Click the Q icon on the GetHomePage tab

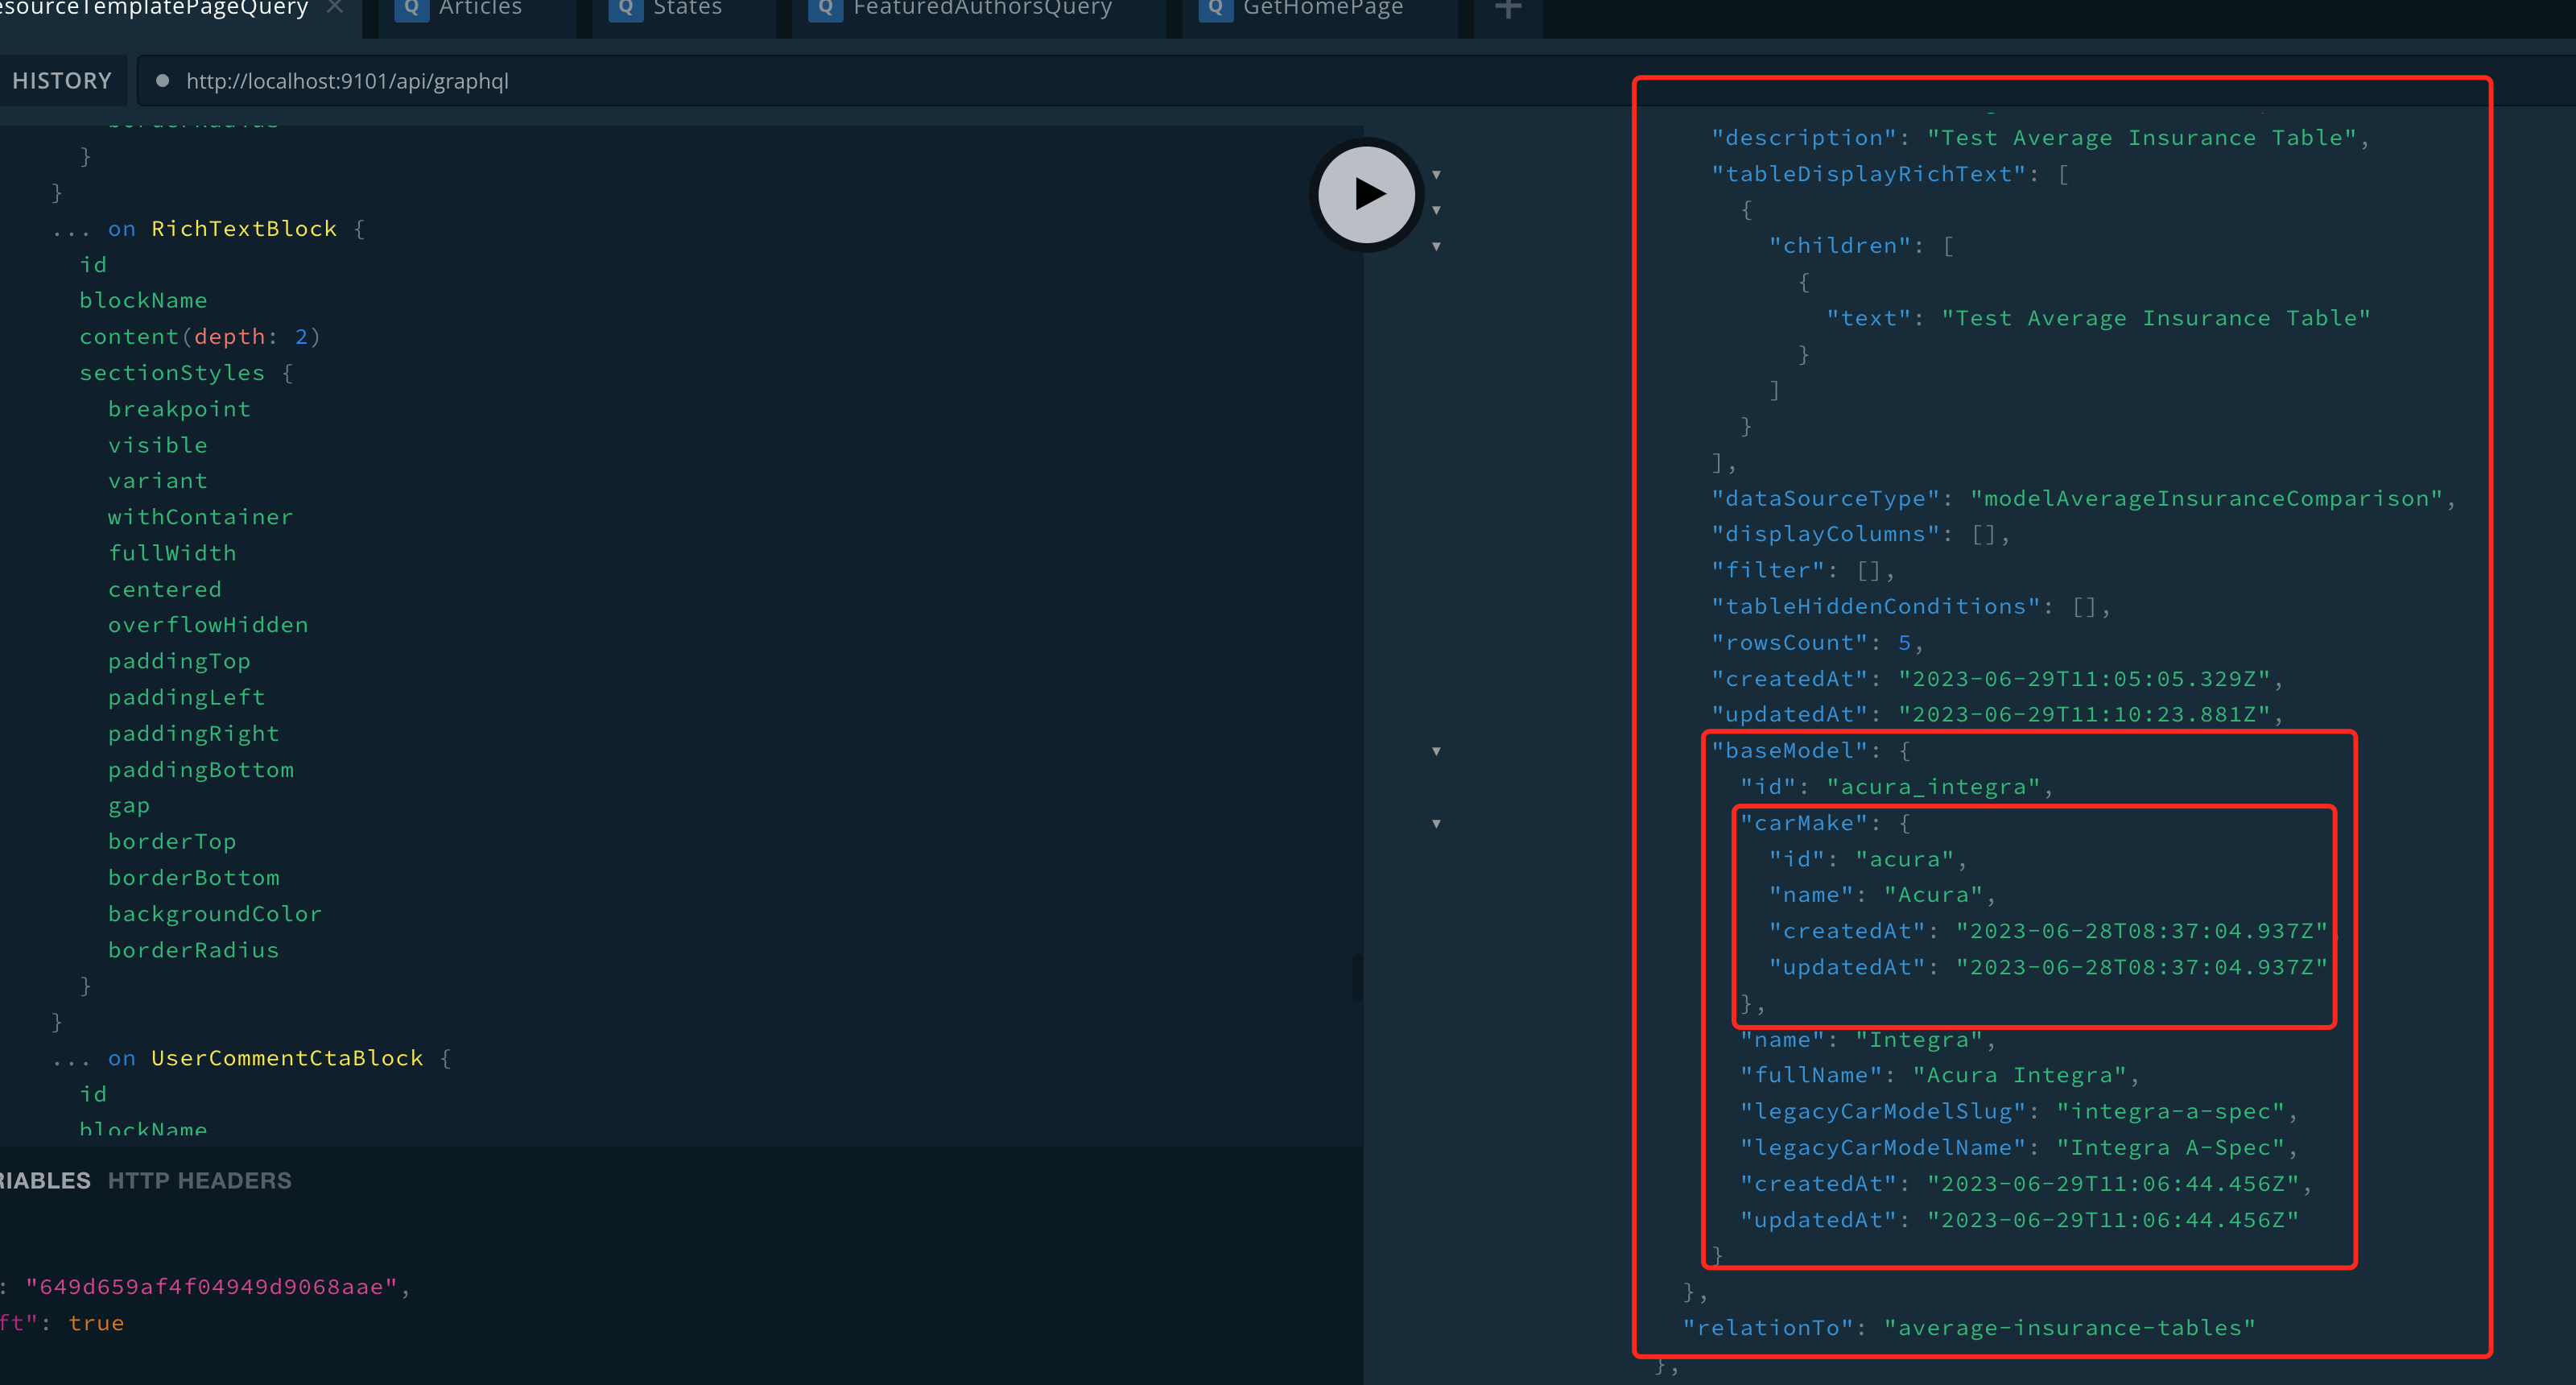[x=1215, y=8]
